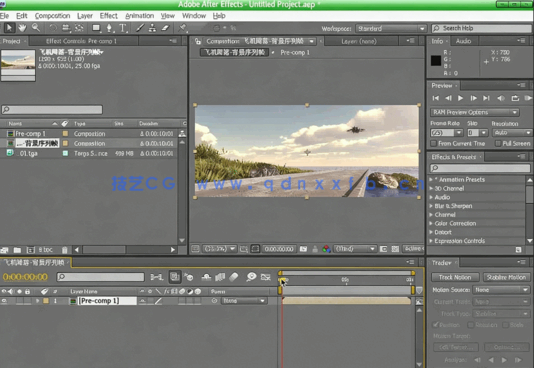Select the 01.tga item in Project panel
The image size is (534, 368).
click(x=28, y=154)
